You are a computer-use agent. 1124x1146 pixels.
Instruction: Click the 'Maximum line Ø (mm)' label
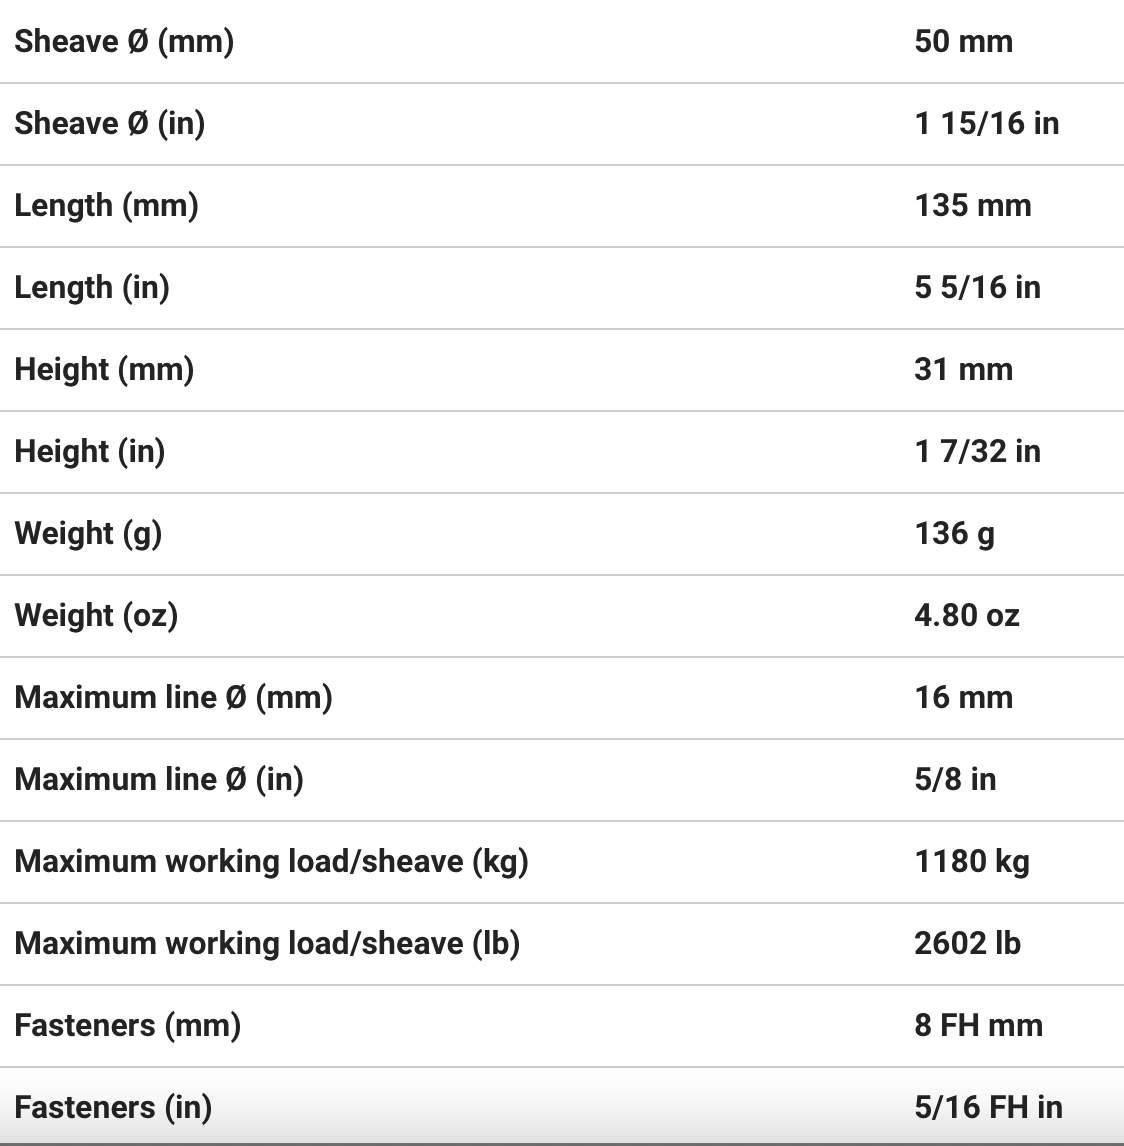click(173, 698)
